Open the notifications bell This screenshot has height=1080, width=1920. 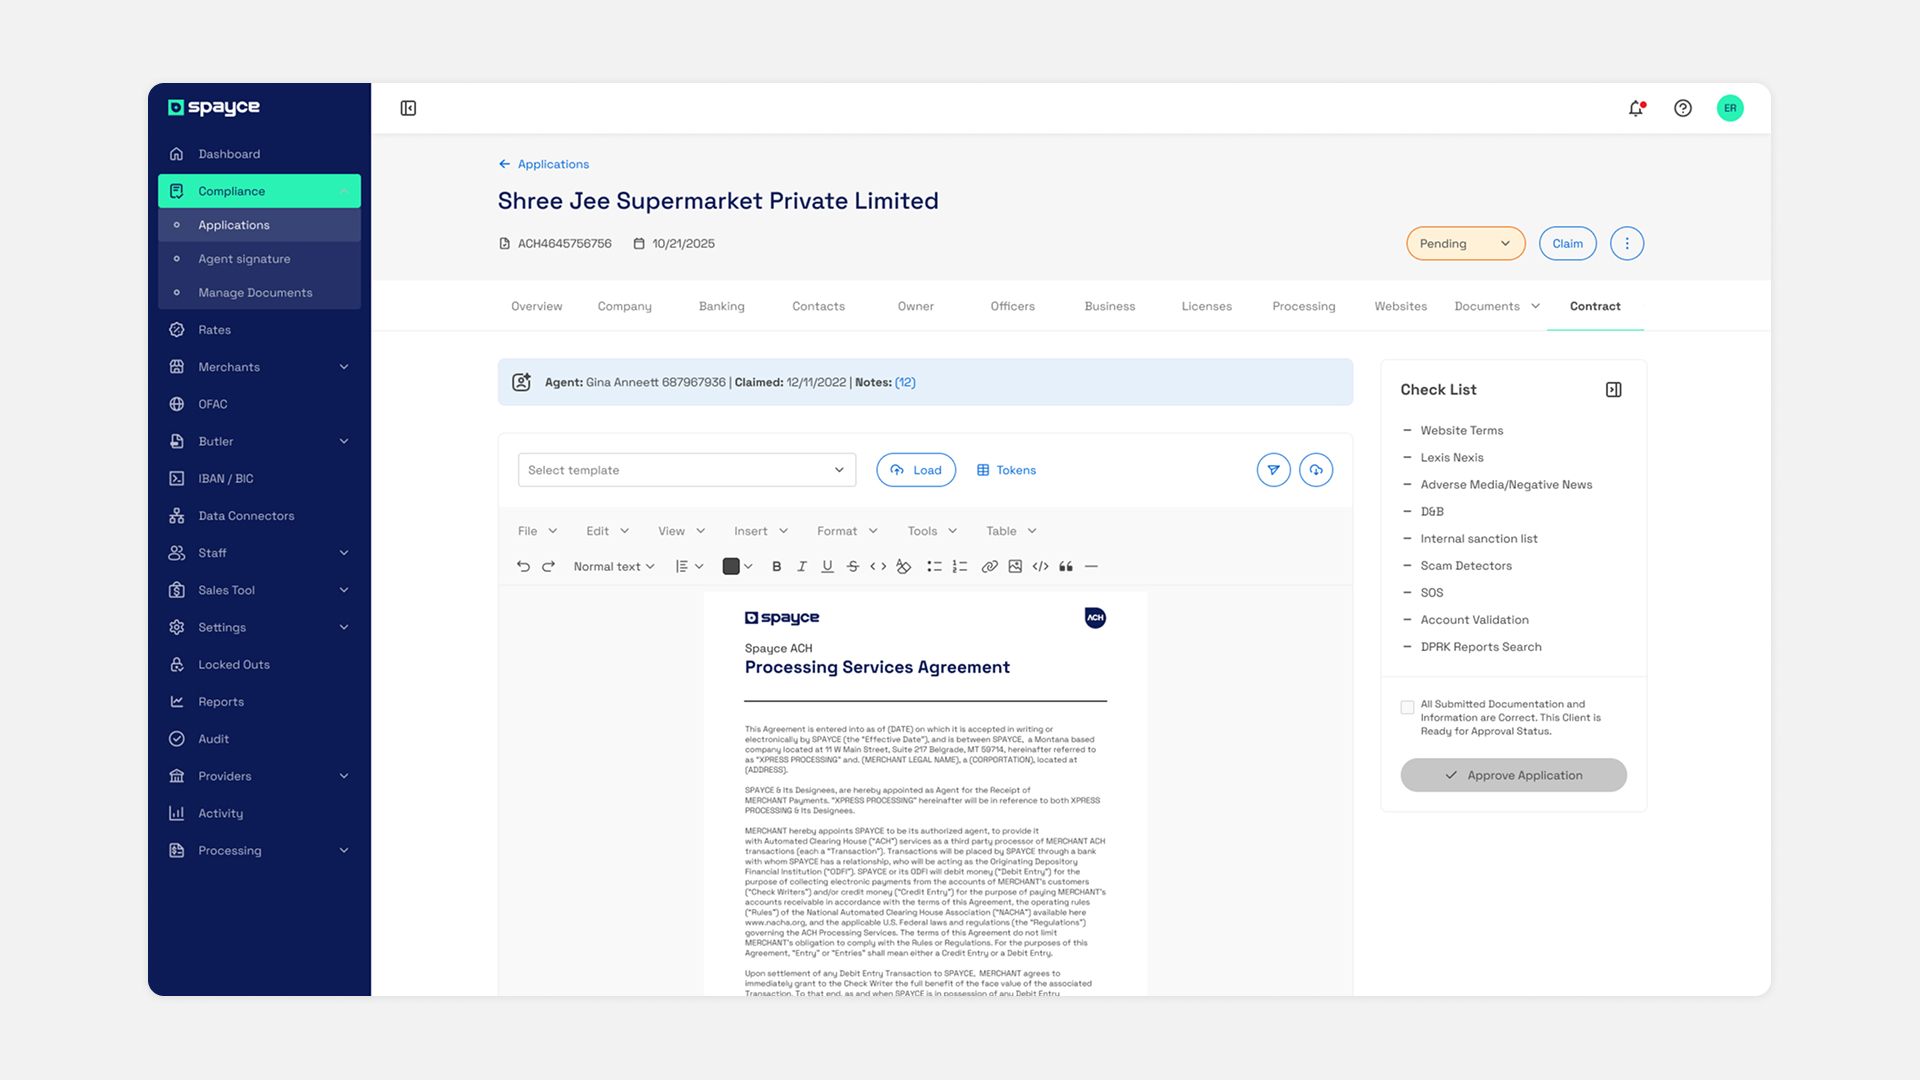[1635, 108]
